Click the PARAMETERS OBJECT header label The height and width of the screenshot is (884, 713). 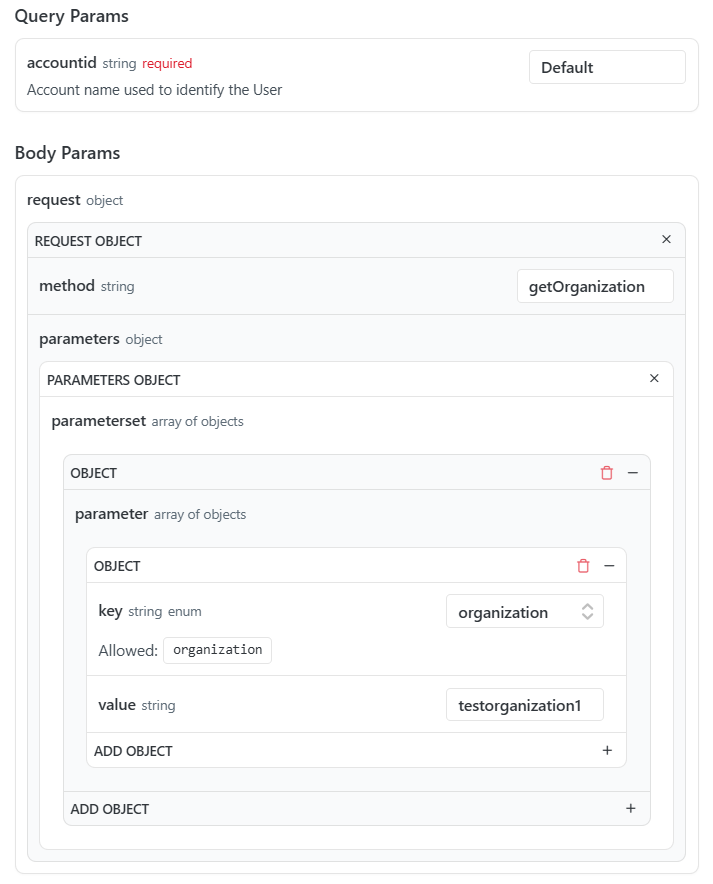[113, 381]
